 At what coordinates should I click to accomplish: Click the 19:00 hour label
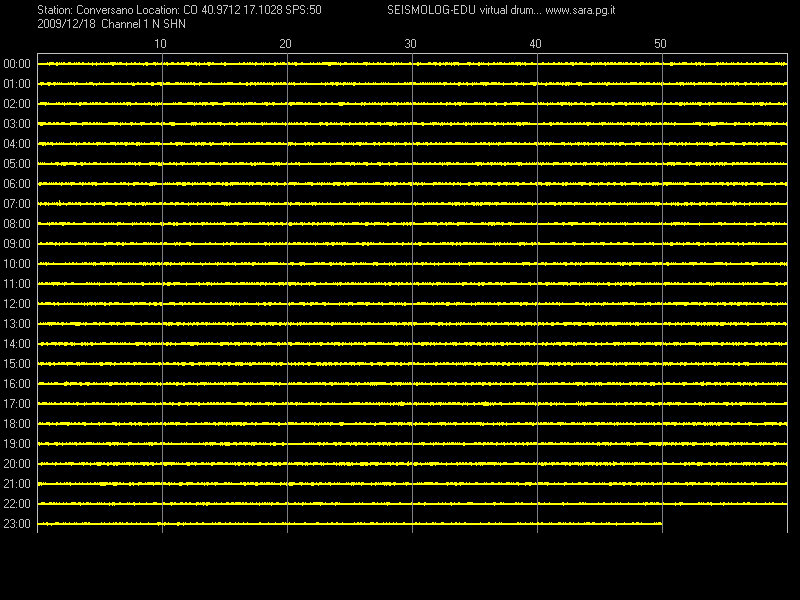click(17, 444)
